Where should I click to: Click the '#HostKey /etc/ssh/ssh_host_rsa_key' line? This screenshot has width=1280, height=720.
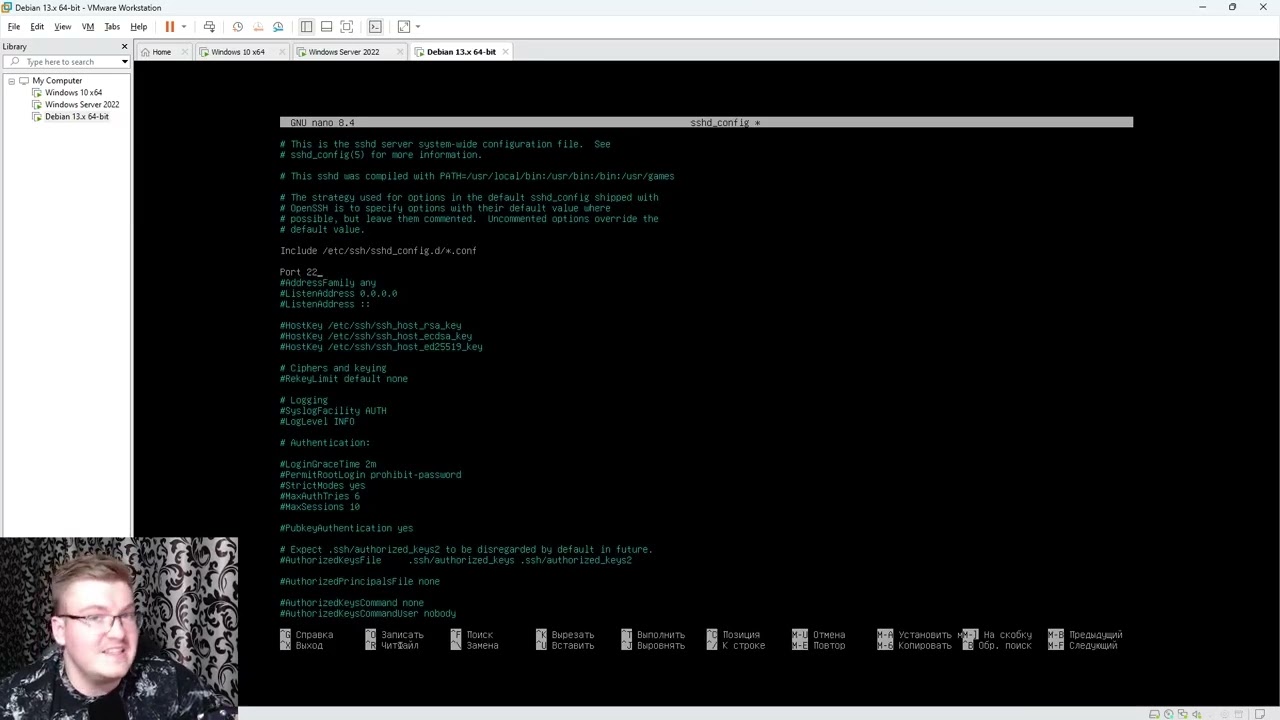370,326
